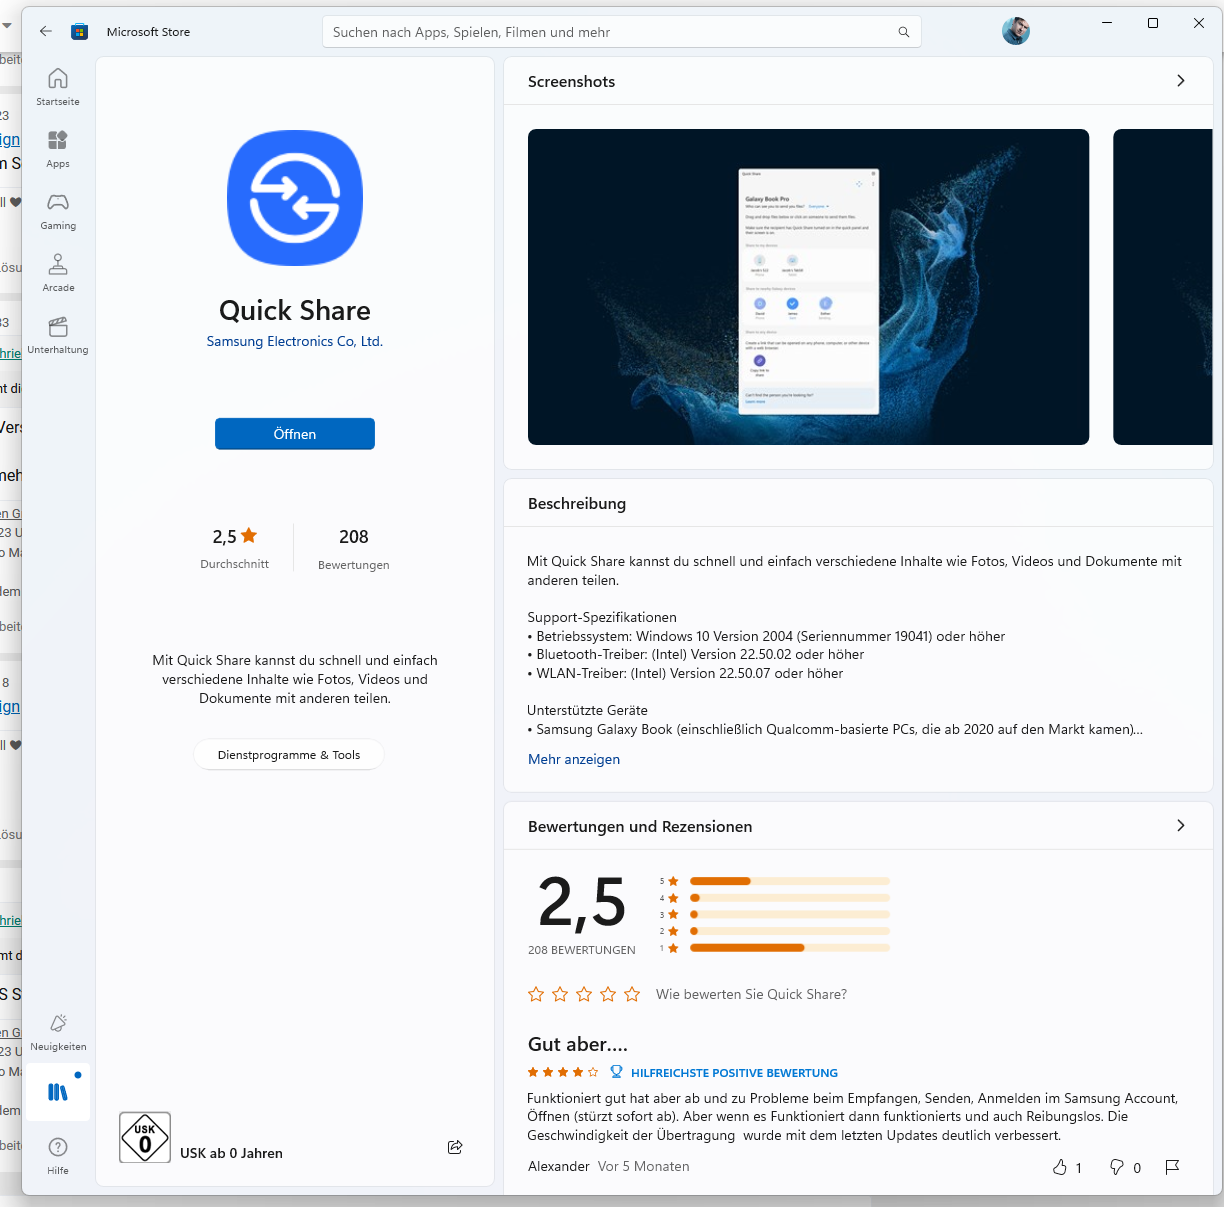
Task: Rate Quick Share one star
Action: (536, 994)
